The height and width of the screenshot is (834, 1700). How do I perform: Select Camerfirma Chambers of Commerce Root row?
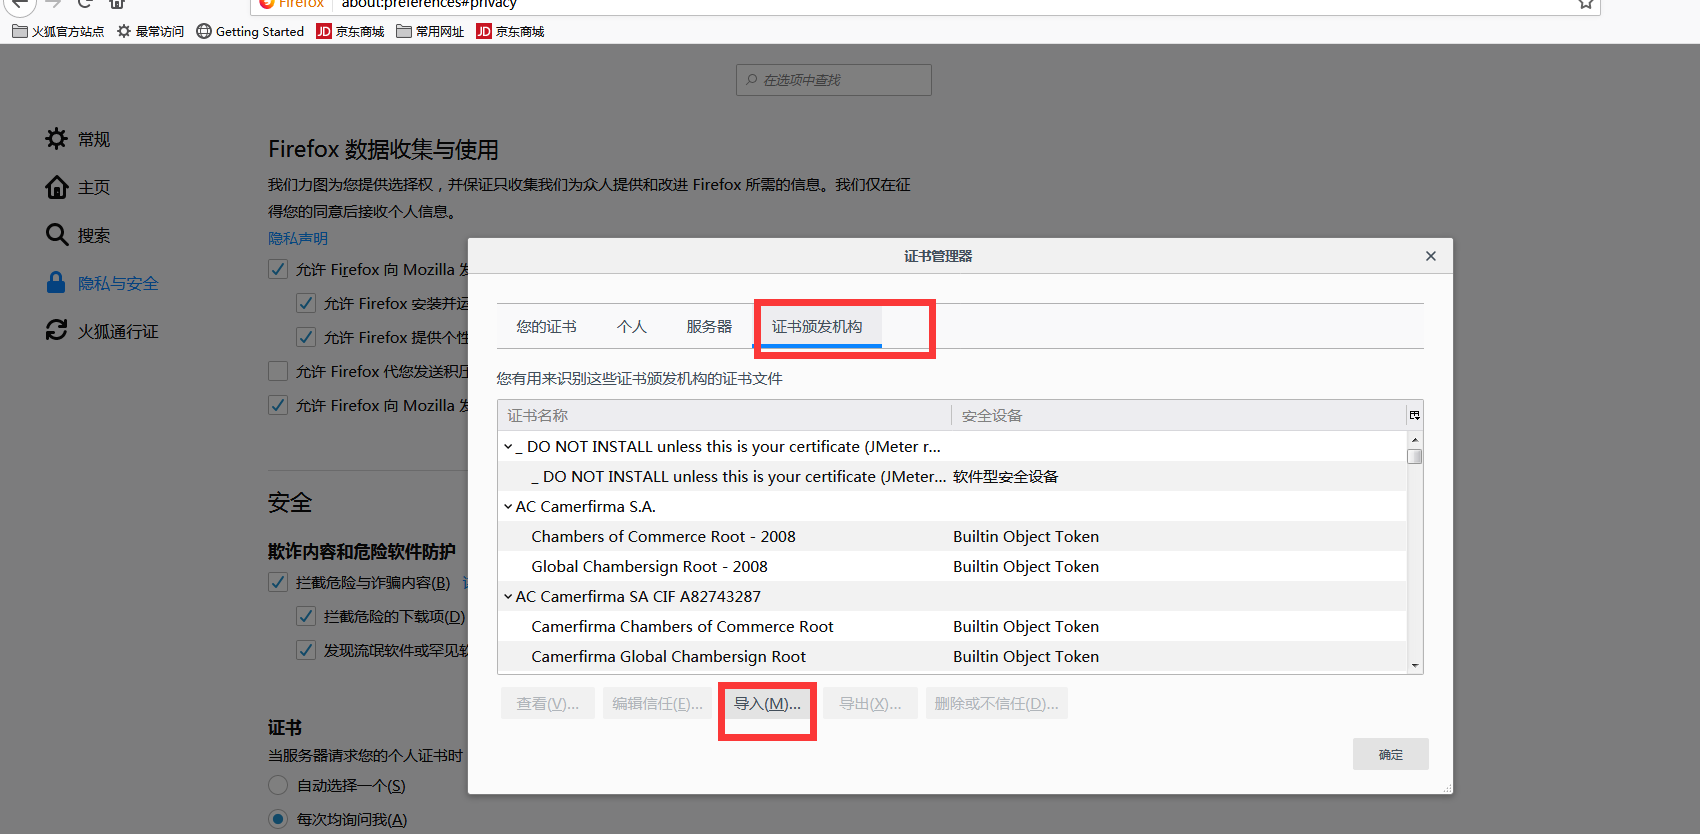pyautogui.click(x=952, y=627)
